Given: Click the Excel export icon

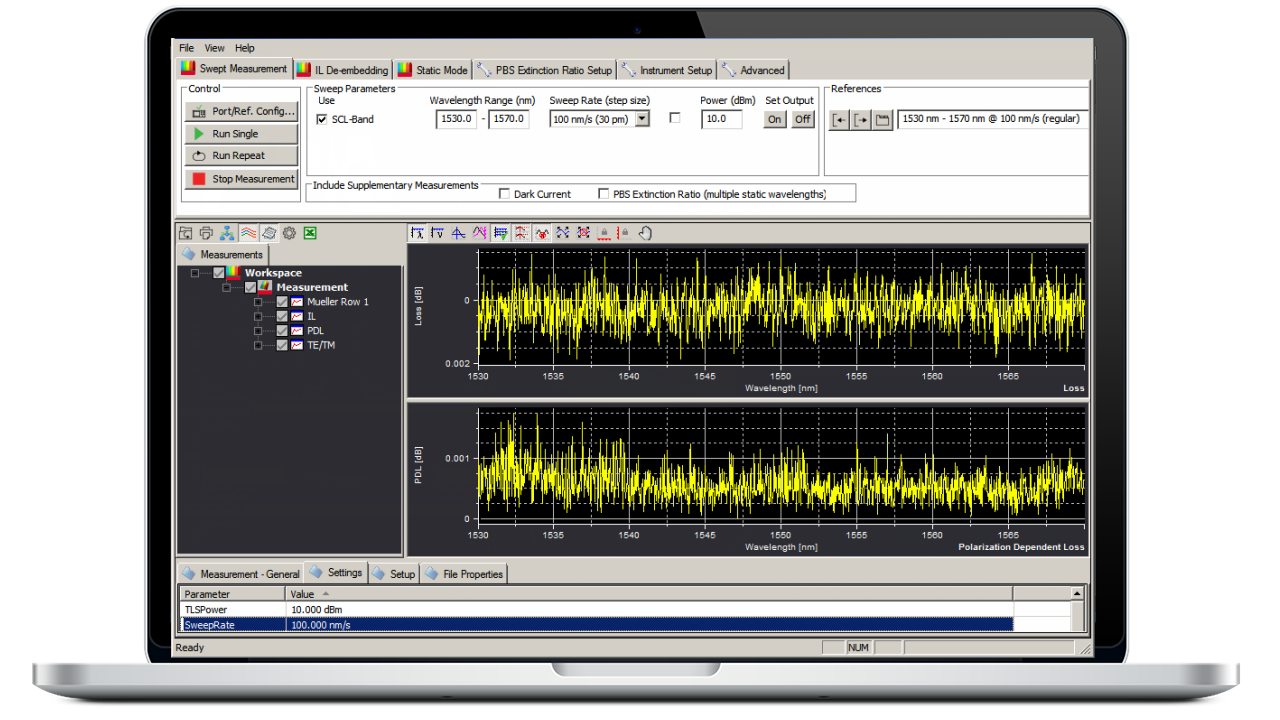Looking at the screenshot, I should 310,233.
